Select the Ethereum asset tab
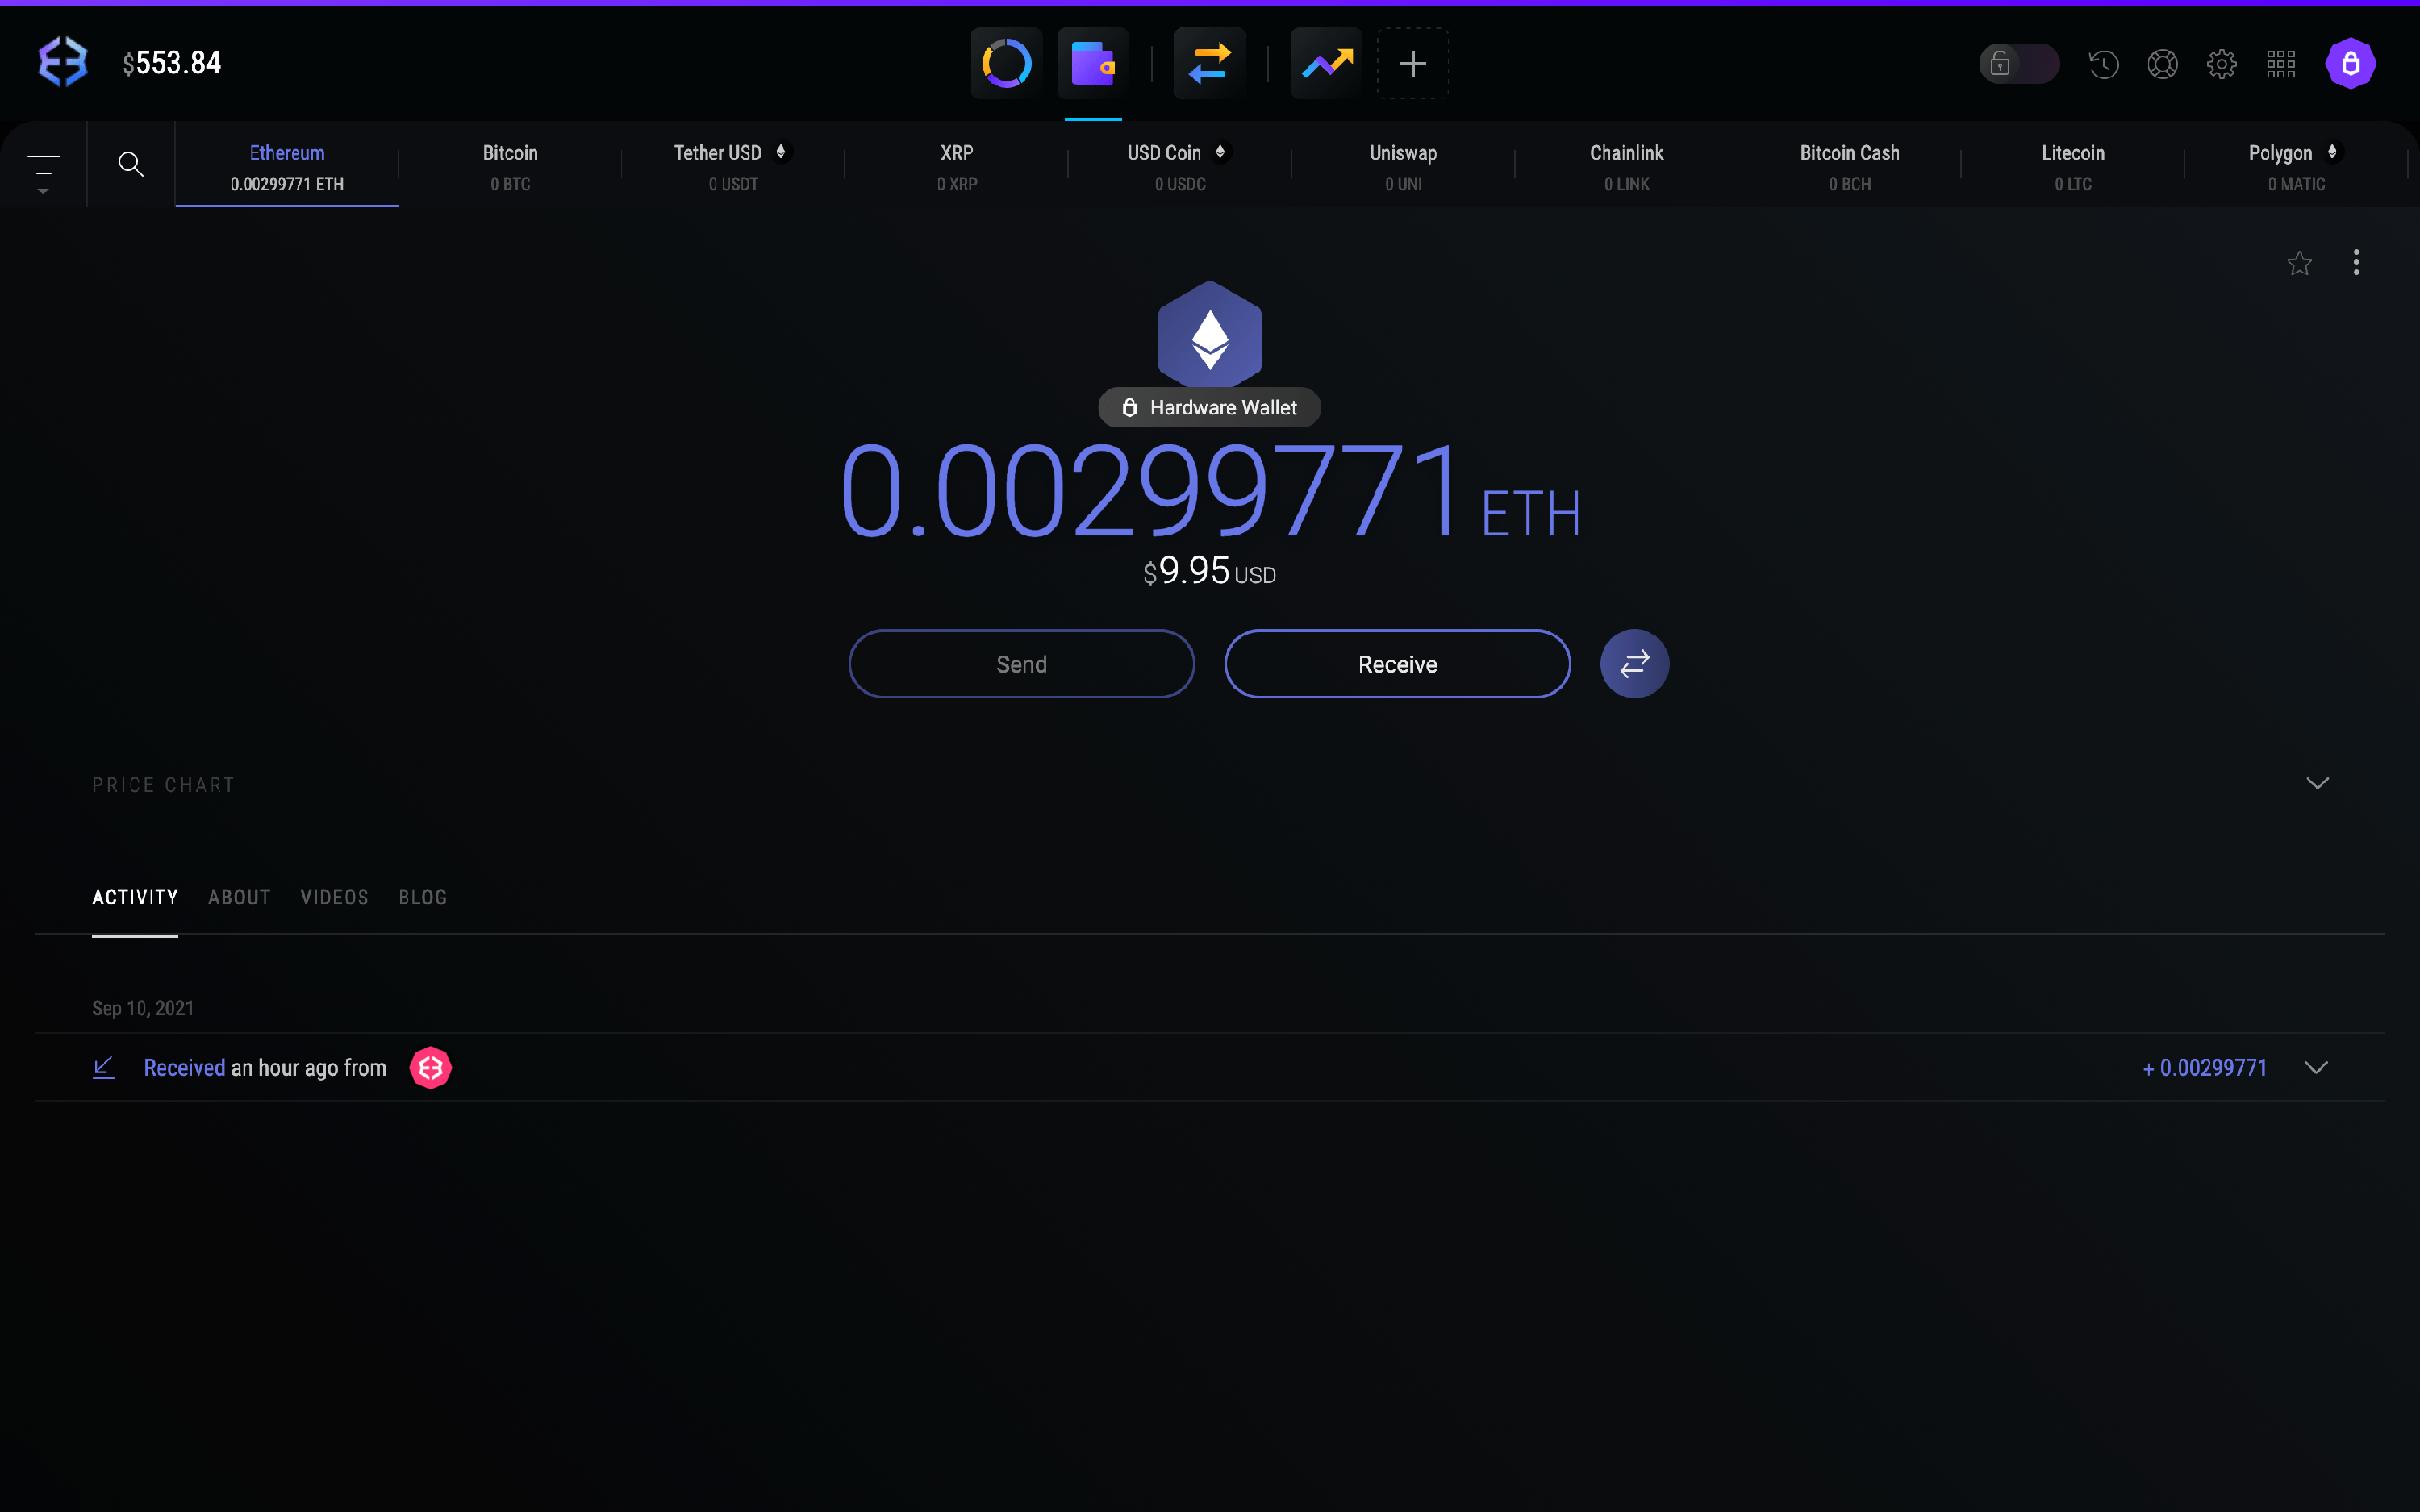This screenshot has width=2420, height=1512. pyautogui.click(x=287, y=166)
